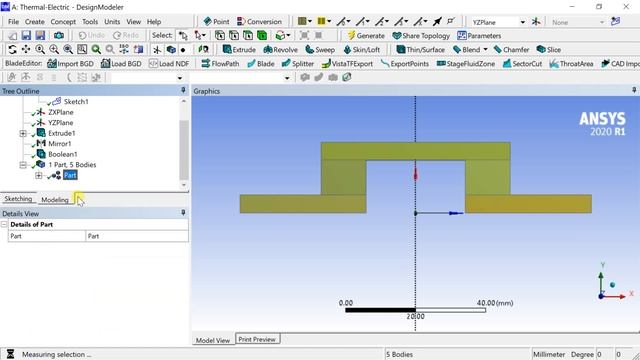
Task: Collapse the 1 Part, 5 Bodies node
Action: [x=23, y=165]
